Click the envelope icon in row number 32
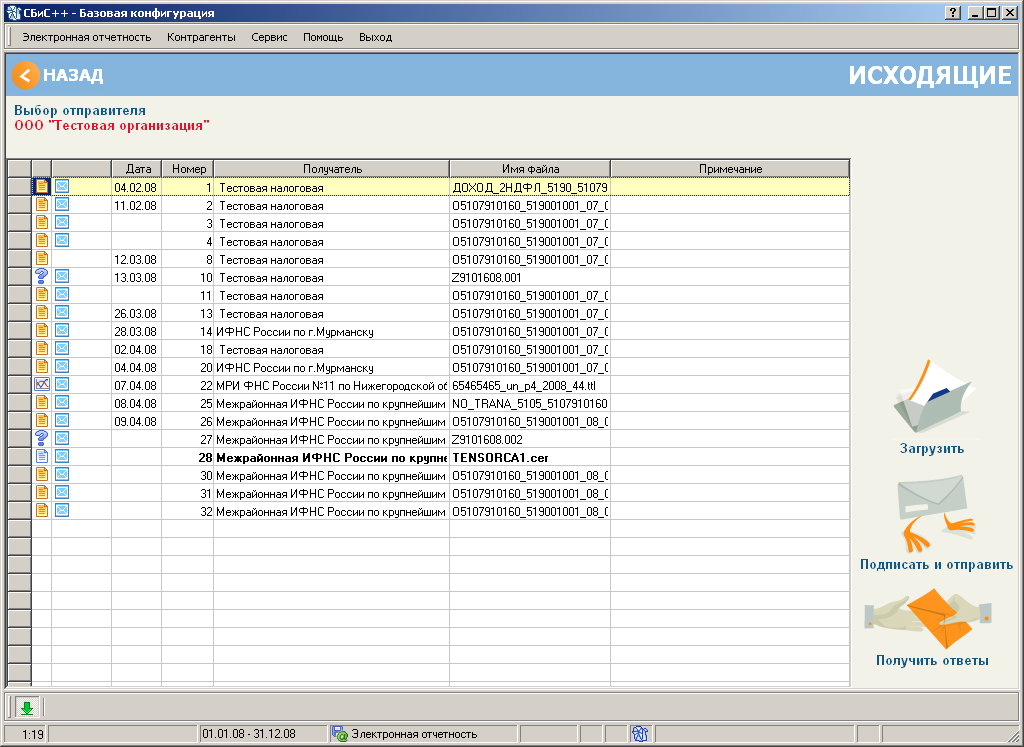1024x747 pixels. [61, 511]
